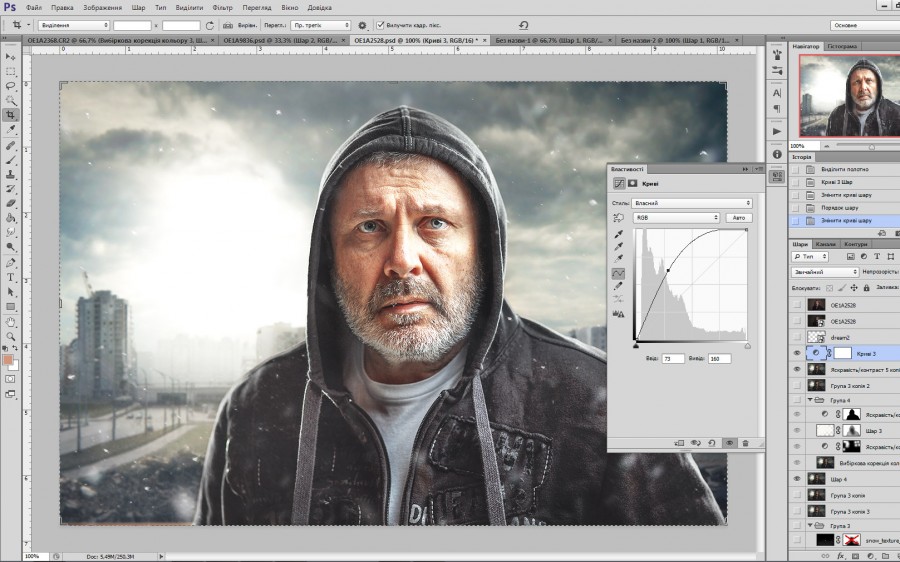Open the RGB channel dropdown in Curves

coord(676,217)
